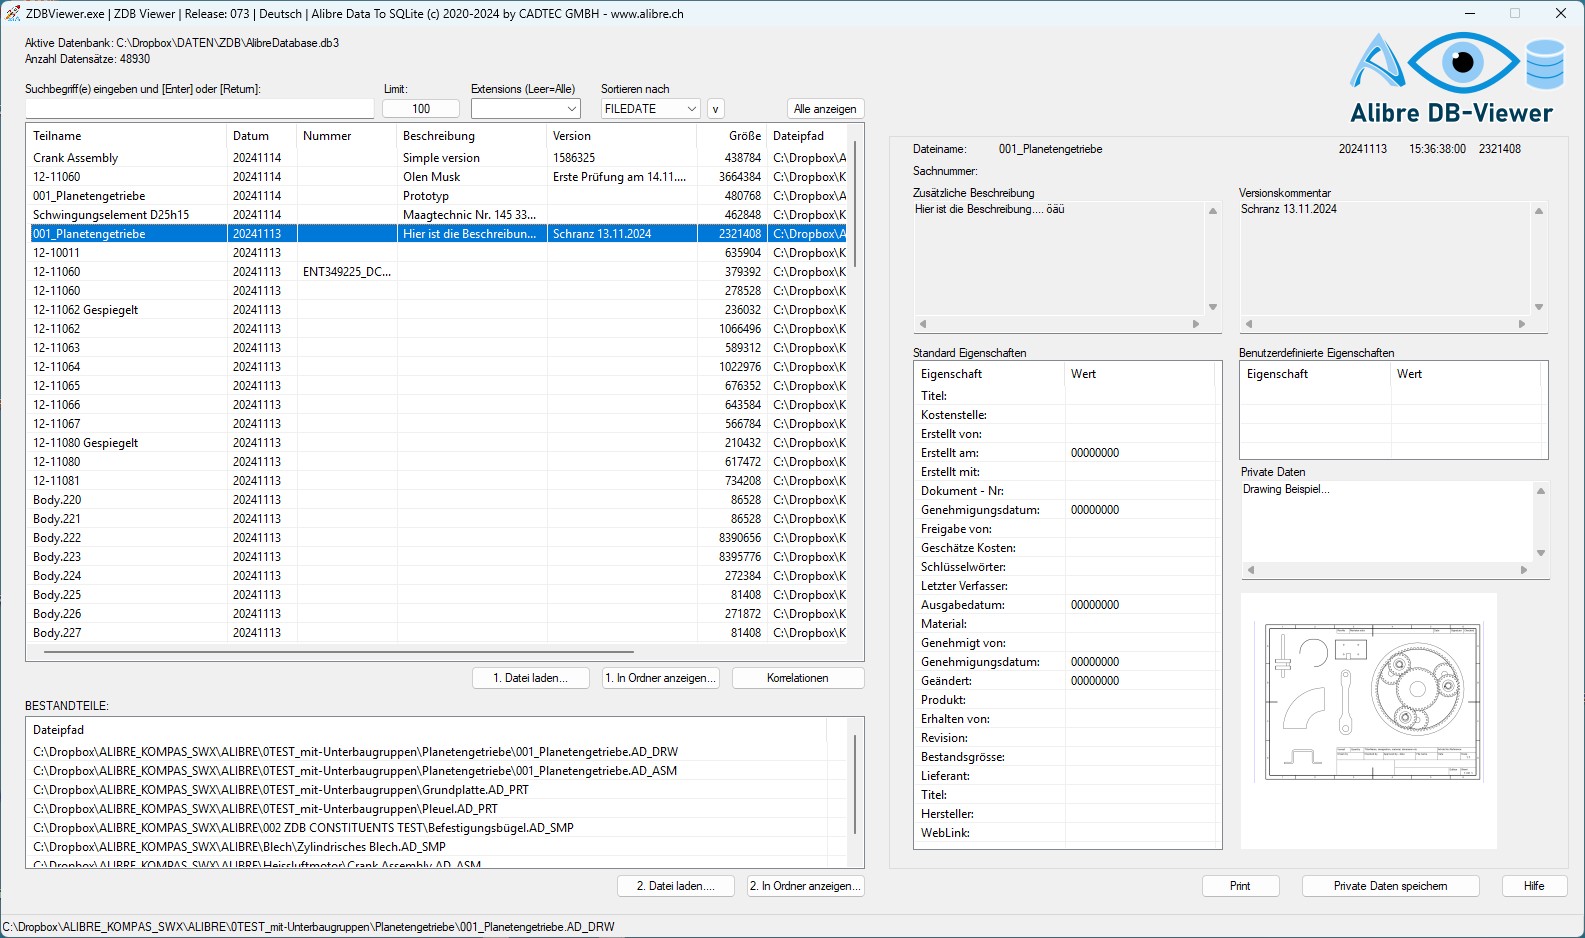1585x938 pixels.
Task: Select the Body.220 row
Action: point(437,500)
